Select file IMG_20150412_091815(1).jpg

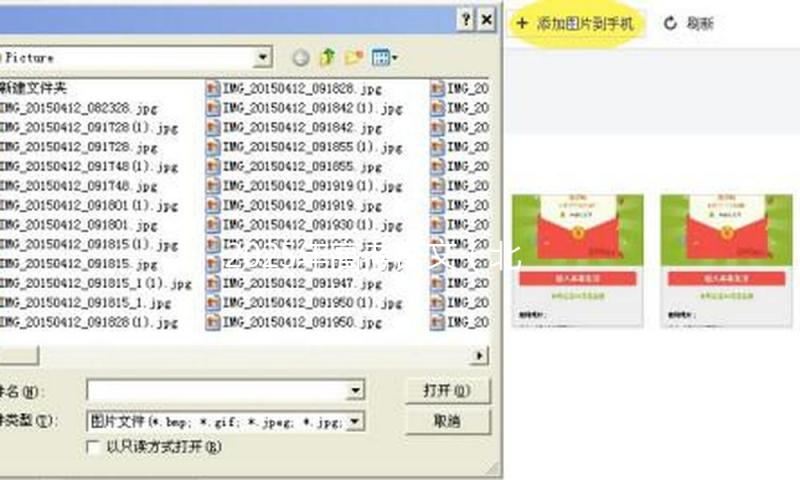click(89, 244)
